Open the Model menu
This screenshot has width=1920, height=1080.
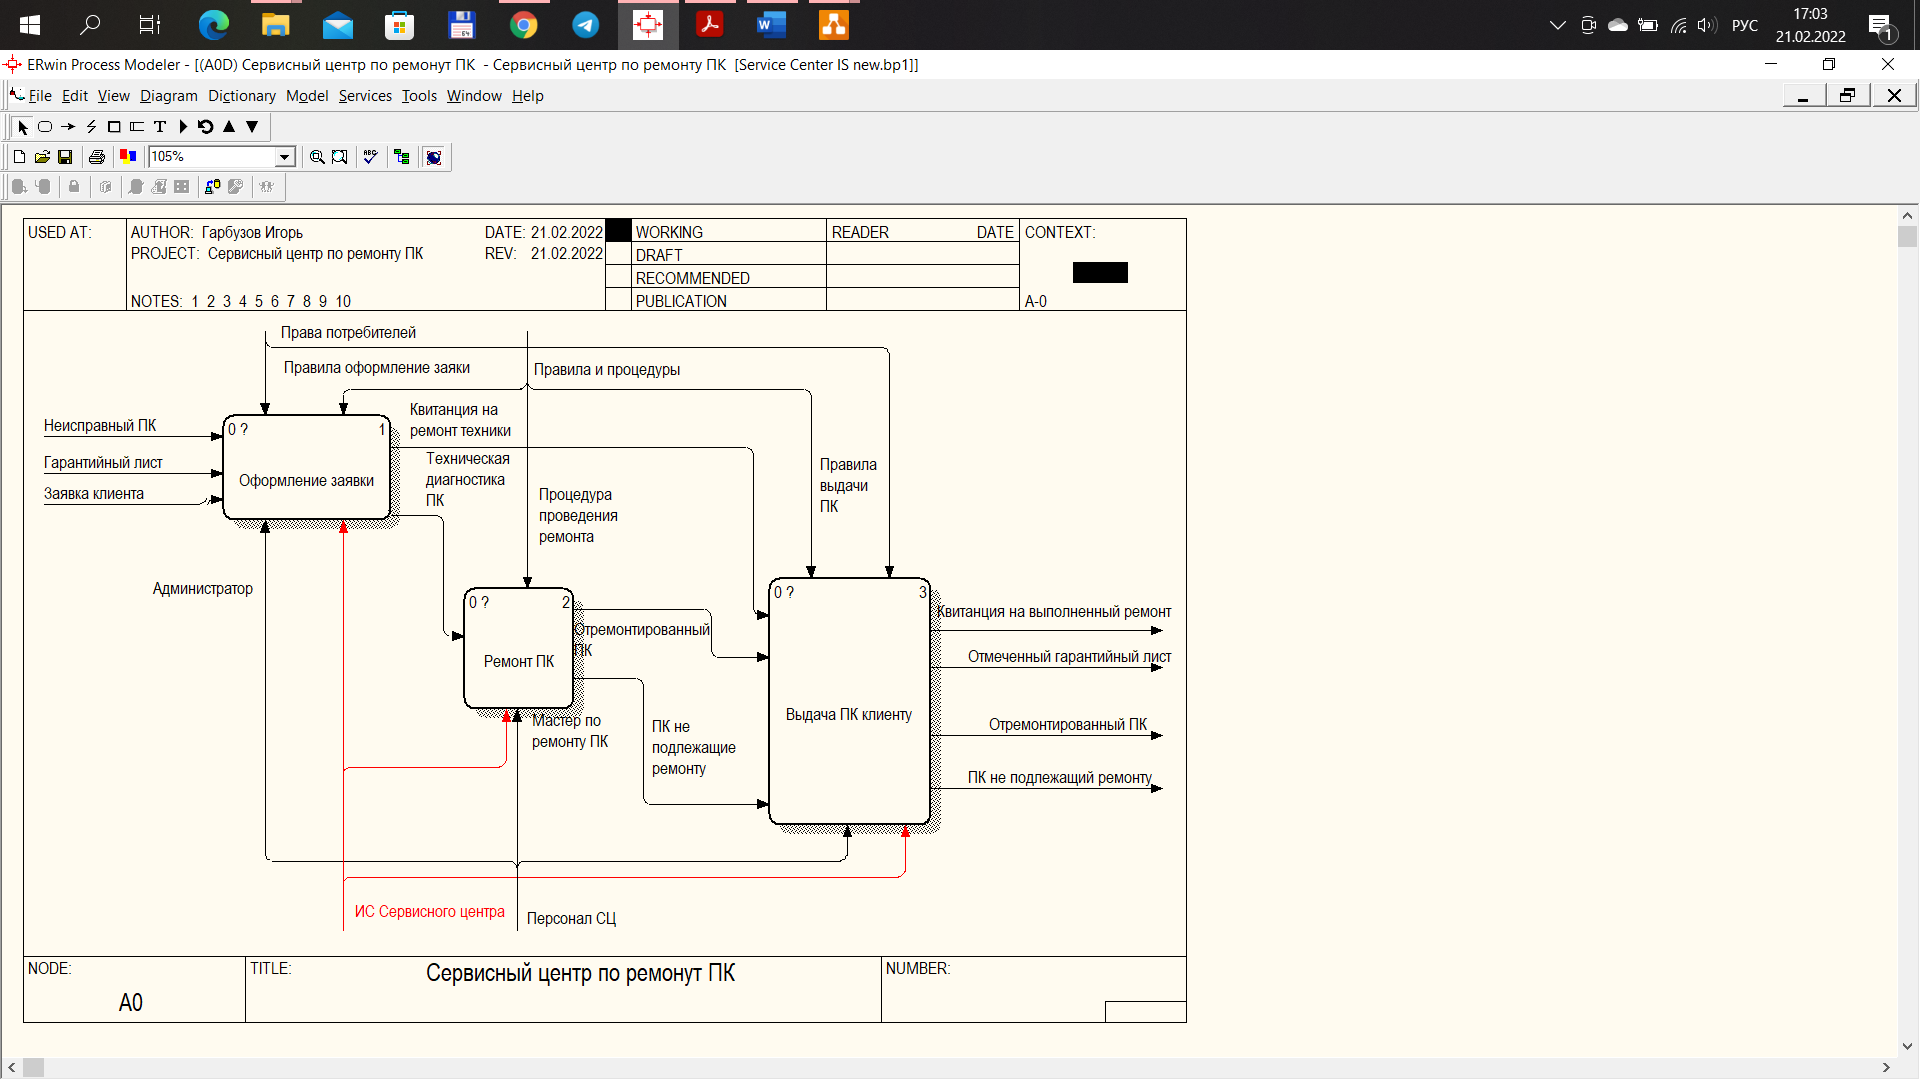[307, 96]
